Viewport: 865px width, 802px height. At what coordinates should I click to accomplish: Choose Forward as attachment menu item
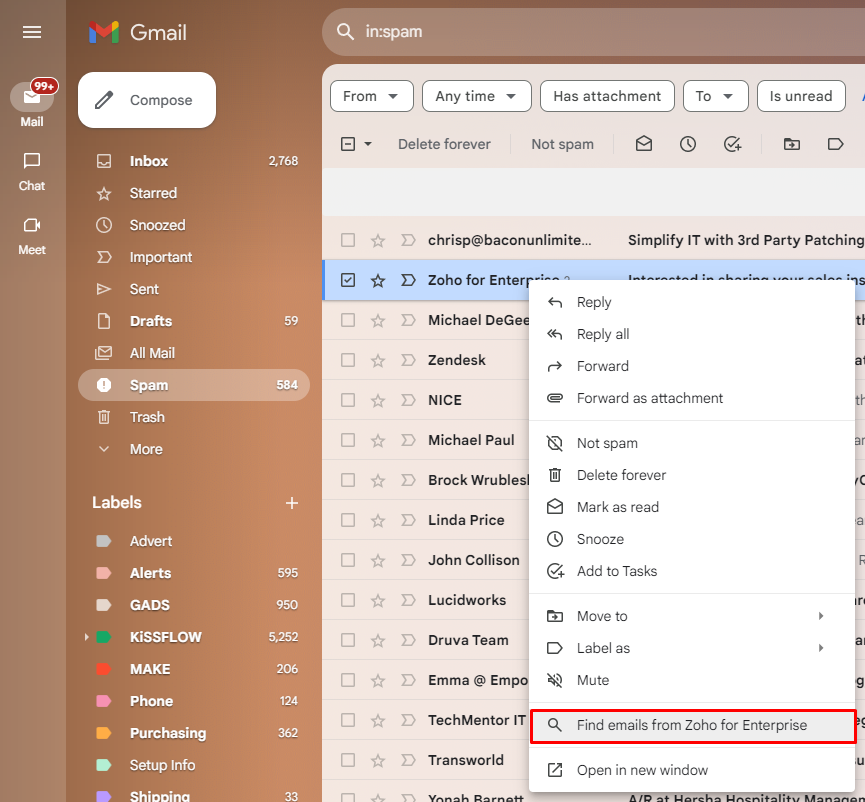point(692,398)
